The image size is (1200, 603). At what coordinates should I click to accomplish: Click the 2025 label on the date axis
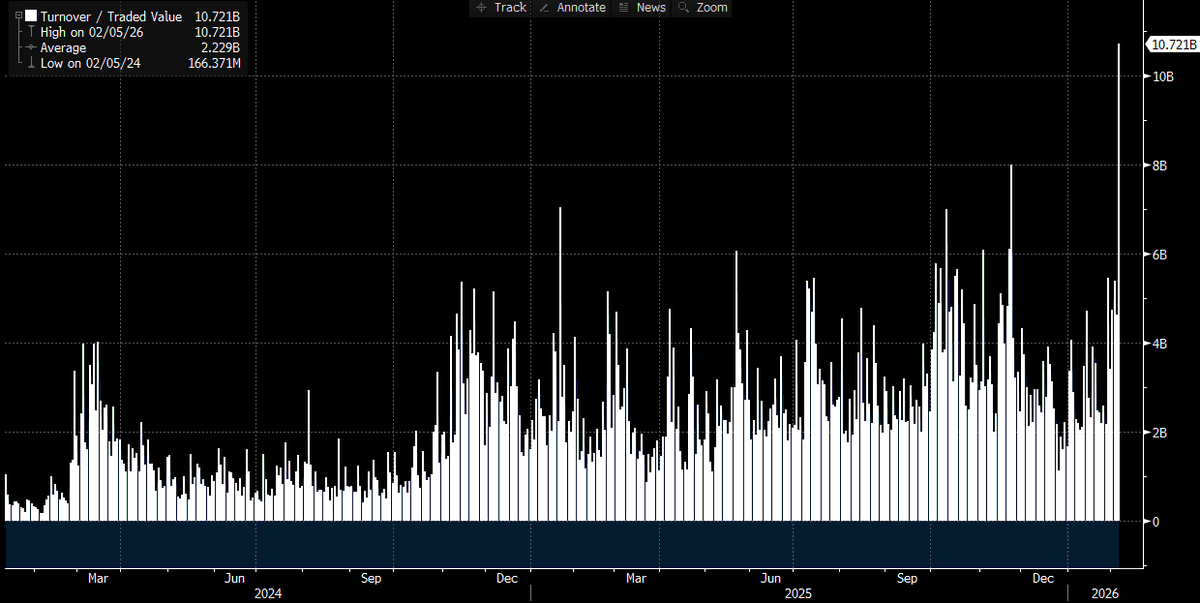click(800, 593)
